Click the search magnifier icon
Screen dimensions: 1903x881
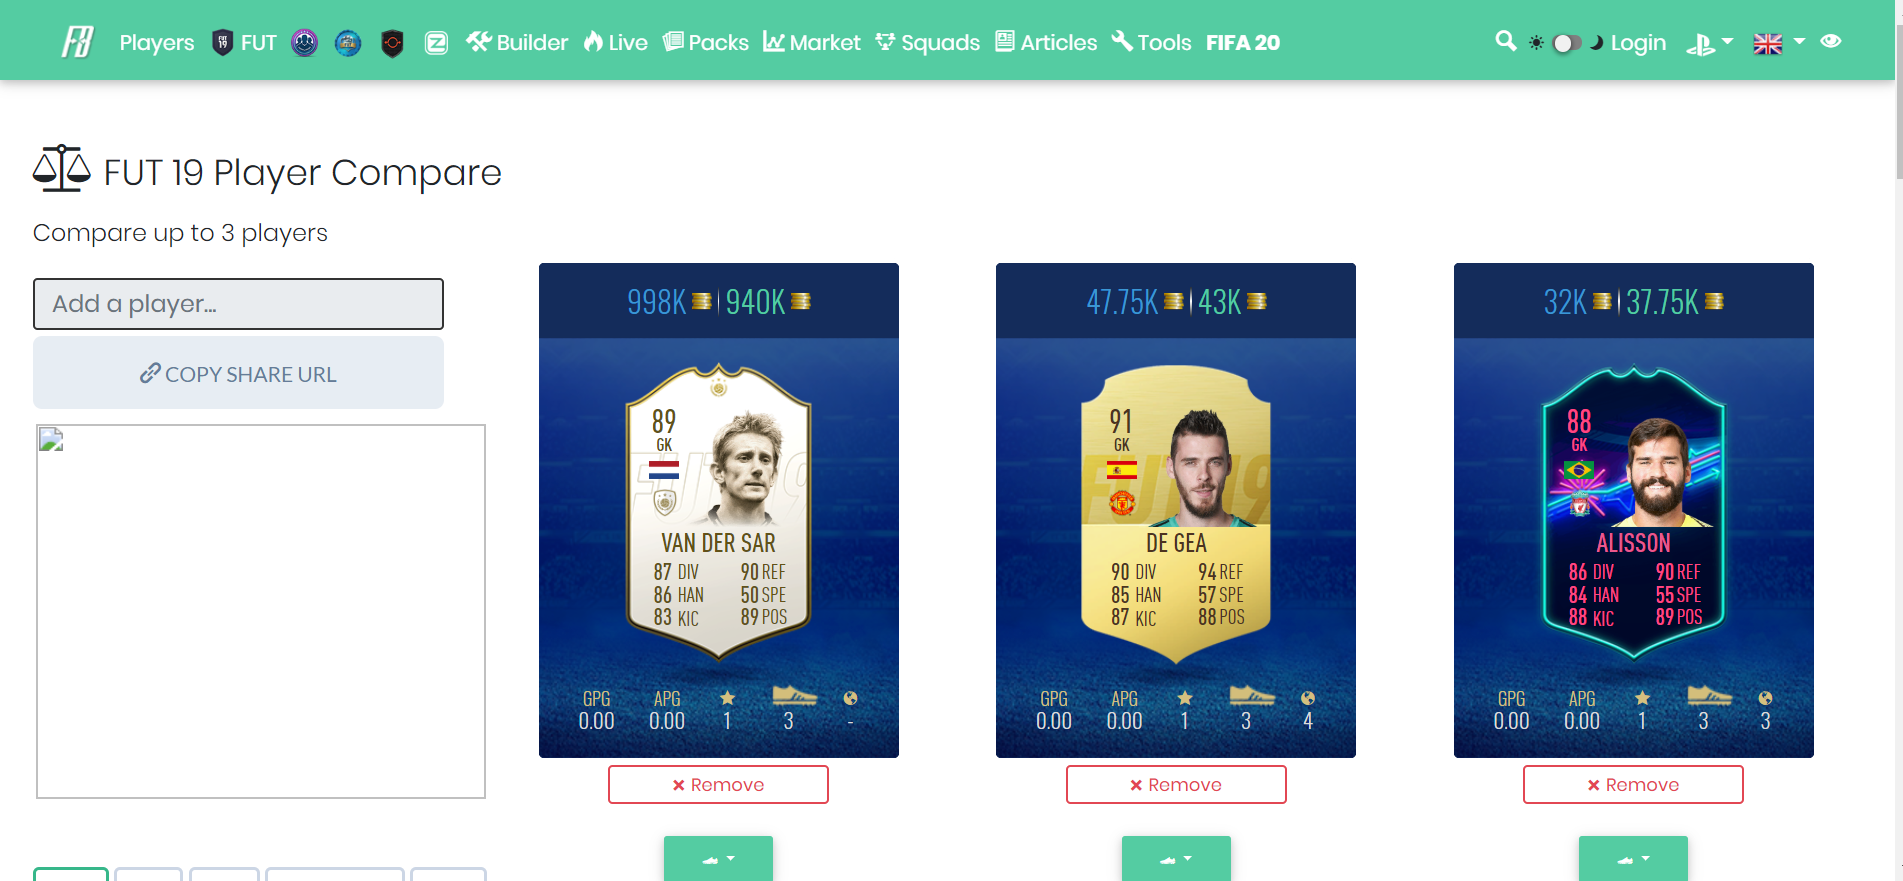(x=1505, y=41)
